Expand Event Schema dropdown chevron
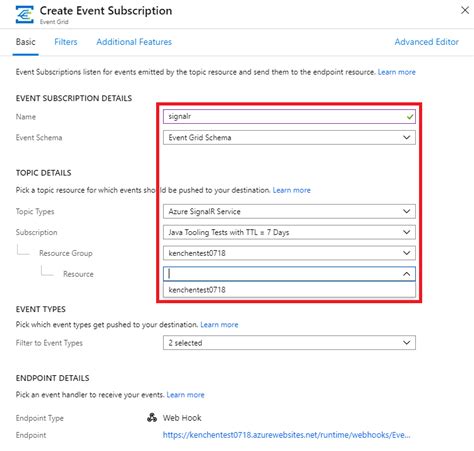 (406, 137)
